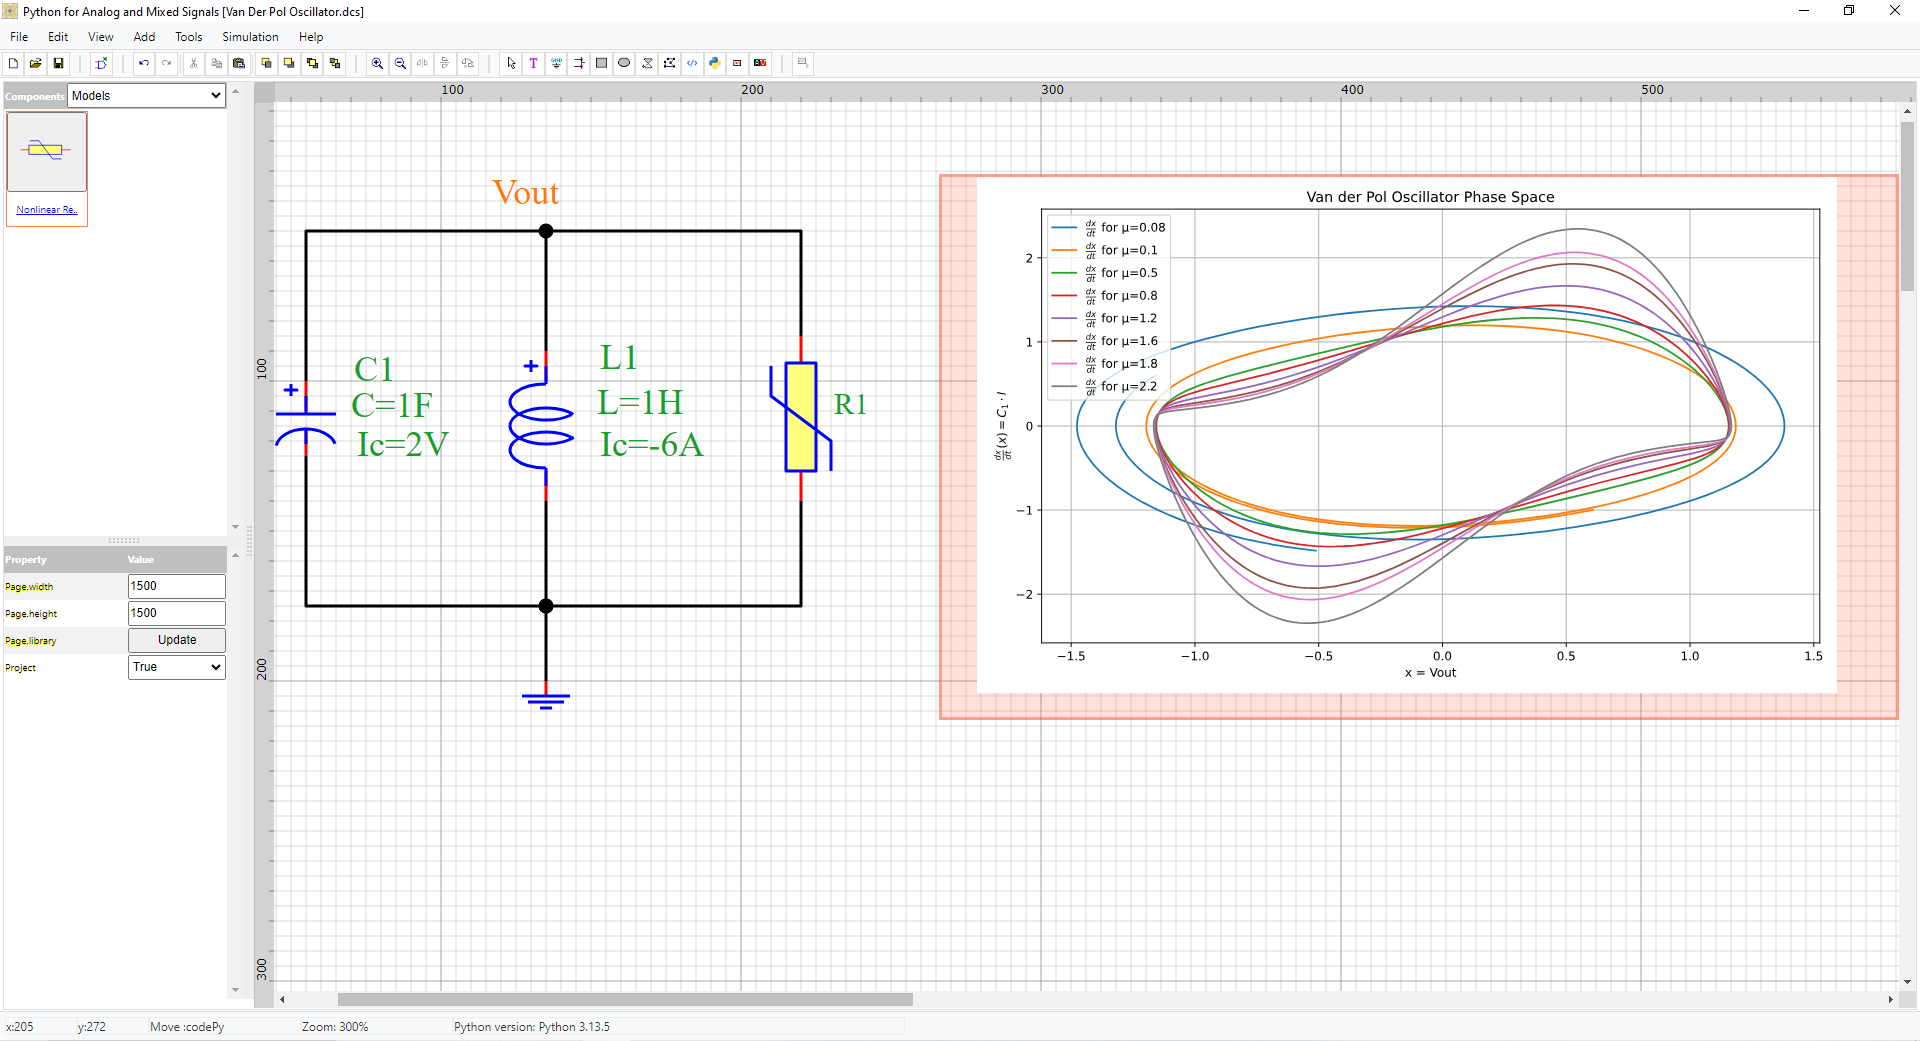Click the copy icon in toolbar

(x=216, y=63)
